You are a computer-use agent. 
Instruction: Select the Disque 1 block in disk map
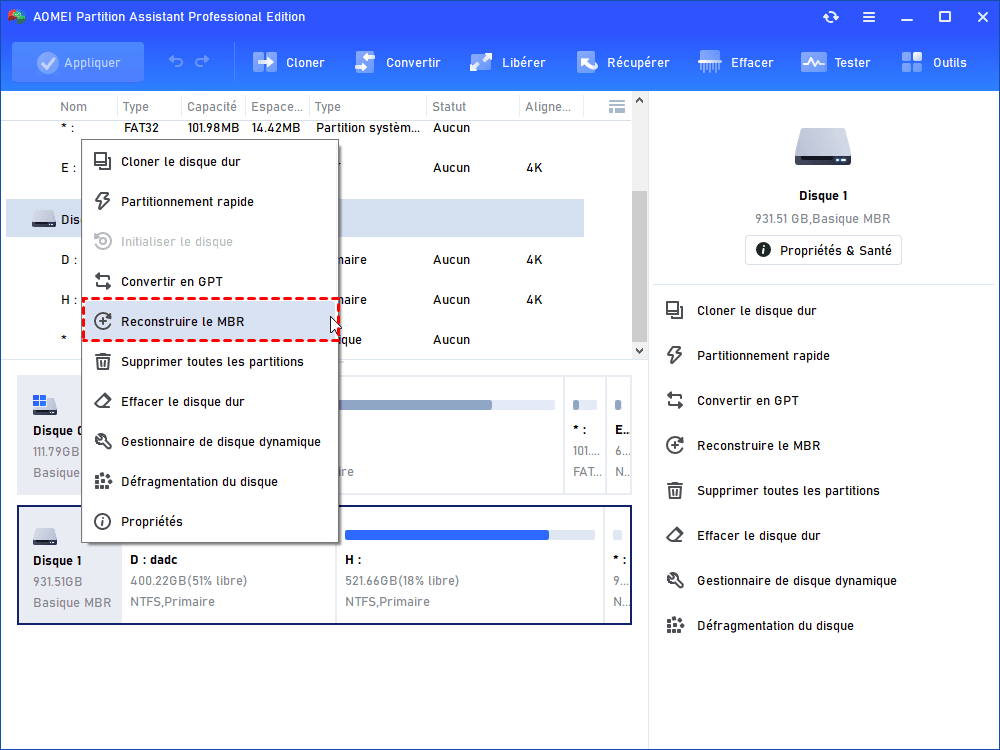coord(70,565)
